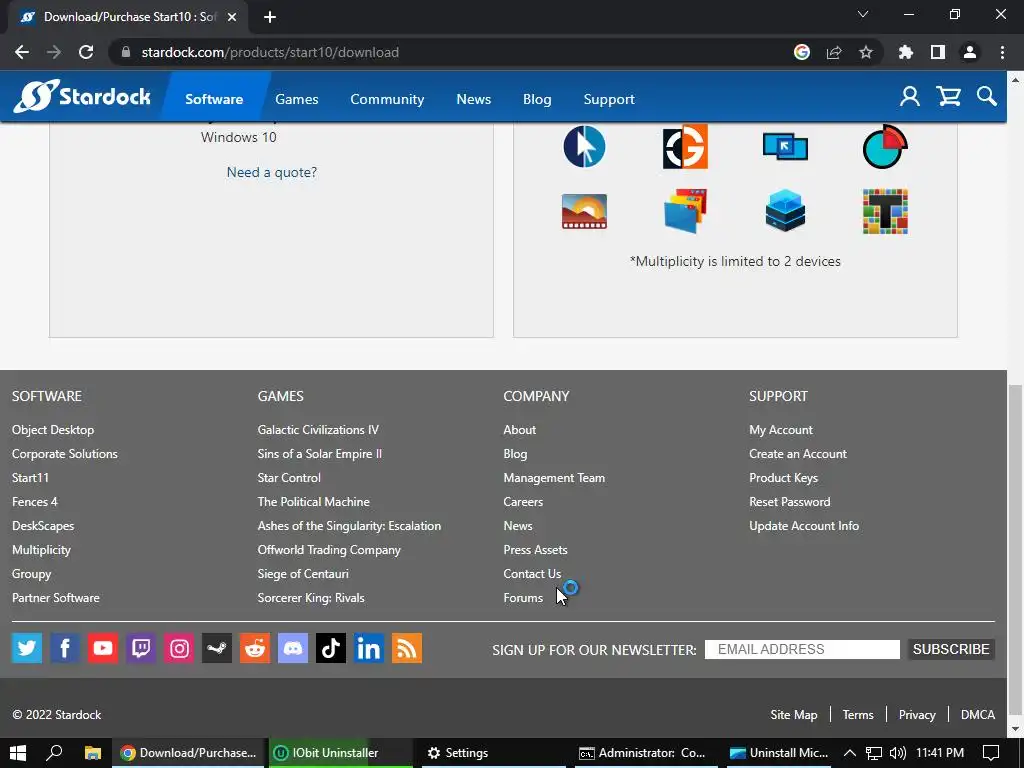Open Chrome extensions puzzle icon
1024x768 pixels.
tap(905, 52)
